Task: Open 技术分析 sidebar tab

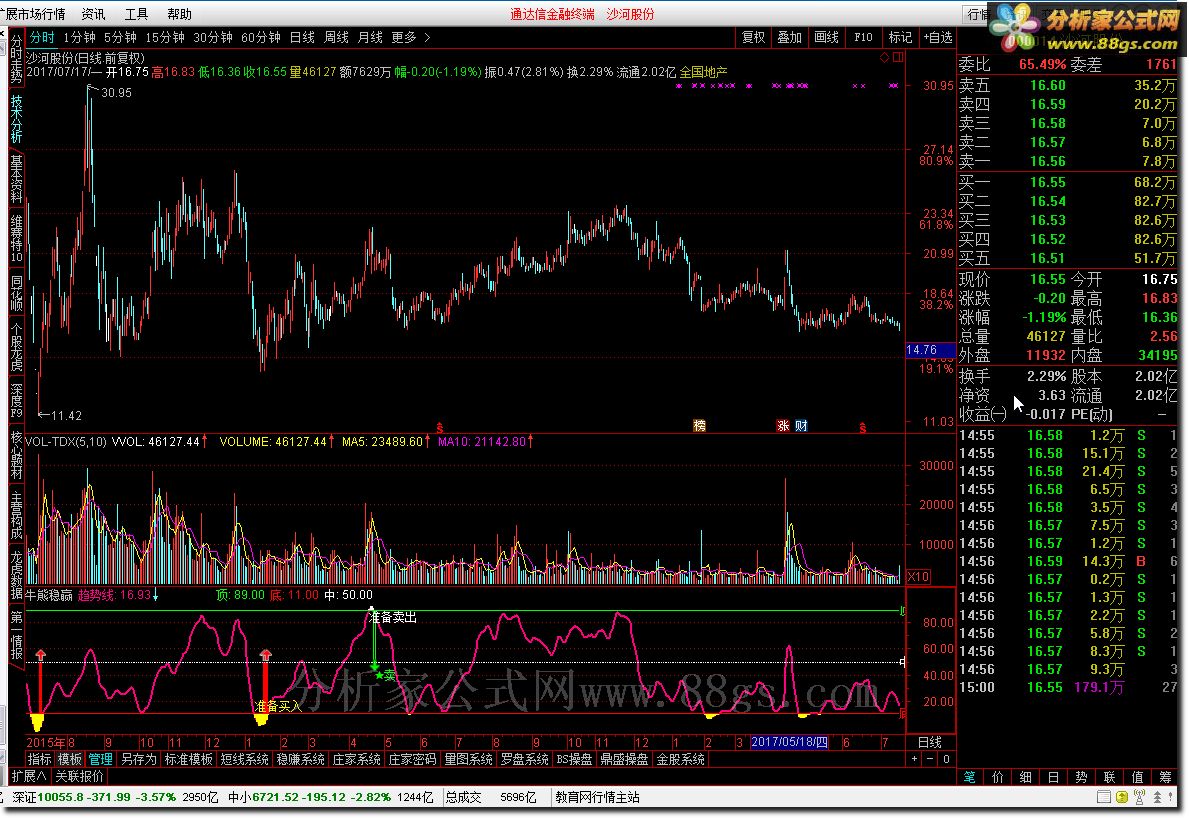Action: click(x=17, y=119)
